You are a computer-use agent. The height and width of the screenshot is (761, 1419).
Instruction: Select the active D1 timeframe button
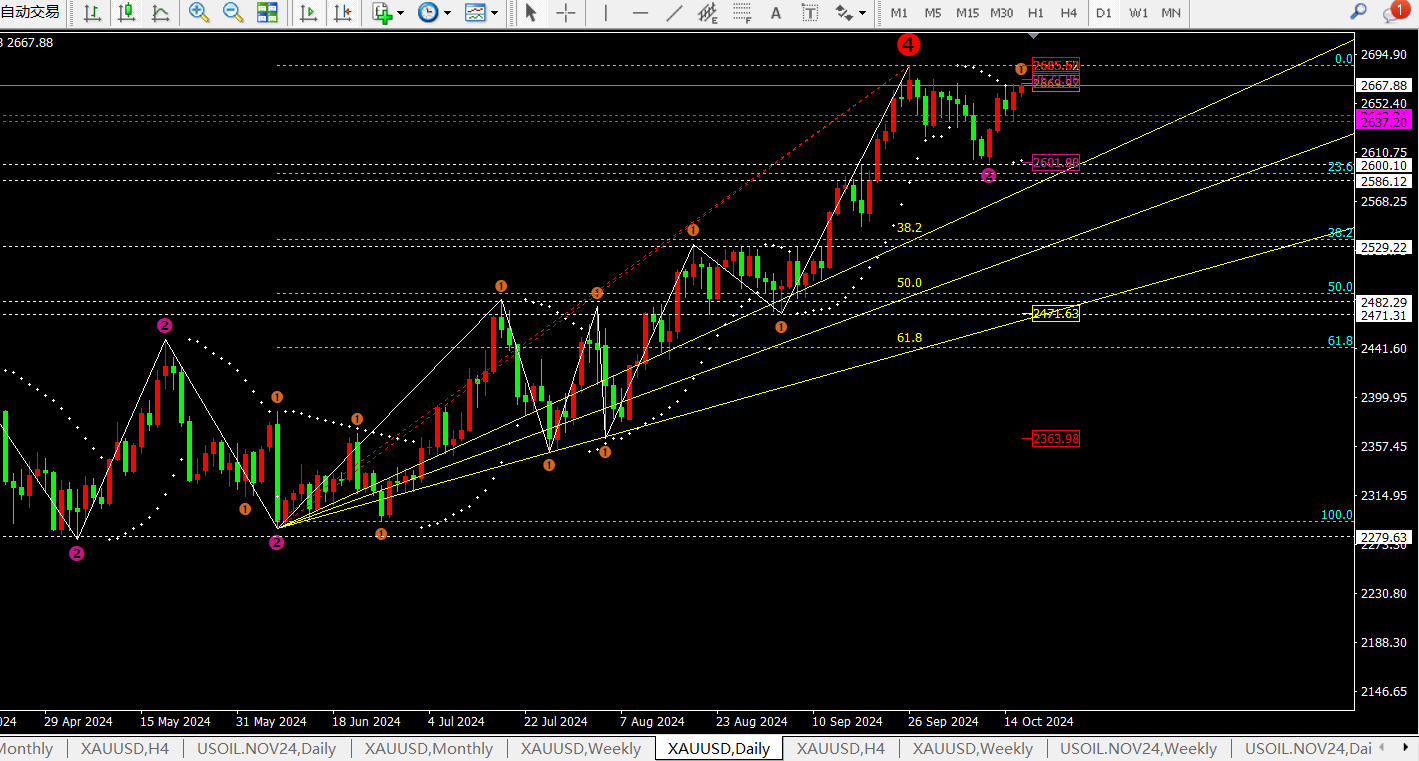point(1103,13)
